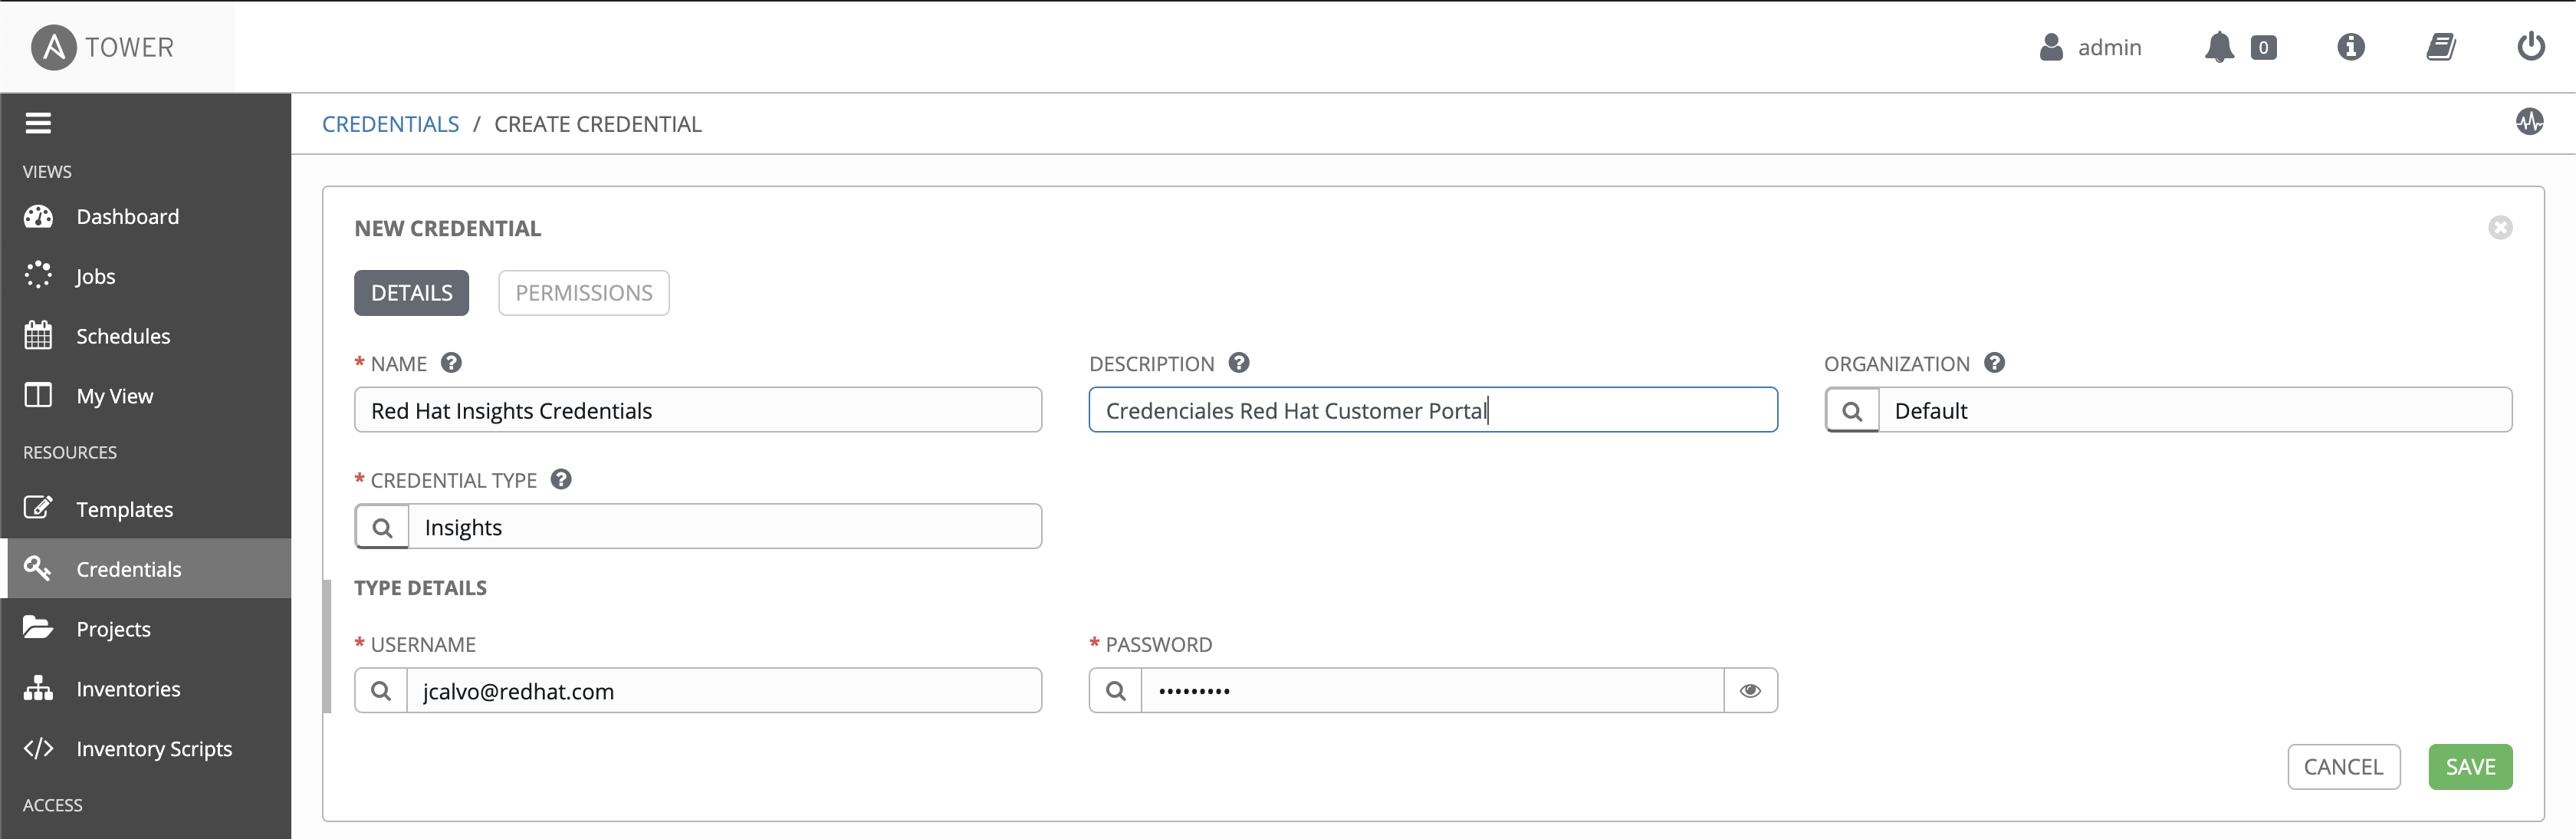Show help for the Description field
Viewport: 2576px width, 839px height.
coord(1239,363)
